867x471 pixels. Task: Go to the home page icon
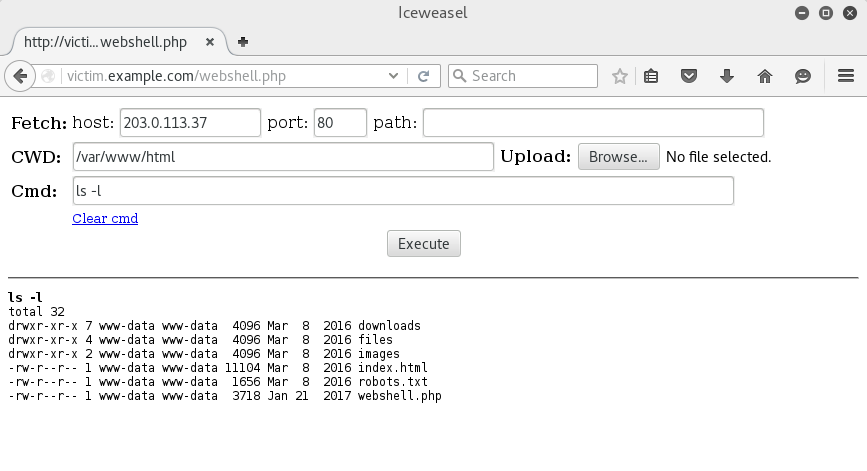pyautogui.click(x=765, y=76)
